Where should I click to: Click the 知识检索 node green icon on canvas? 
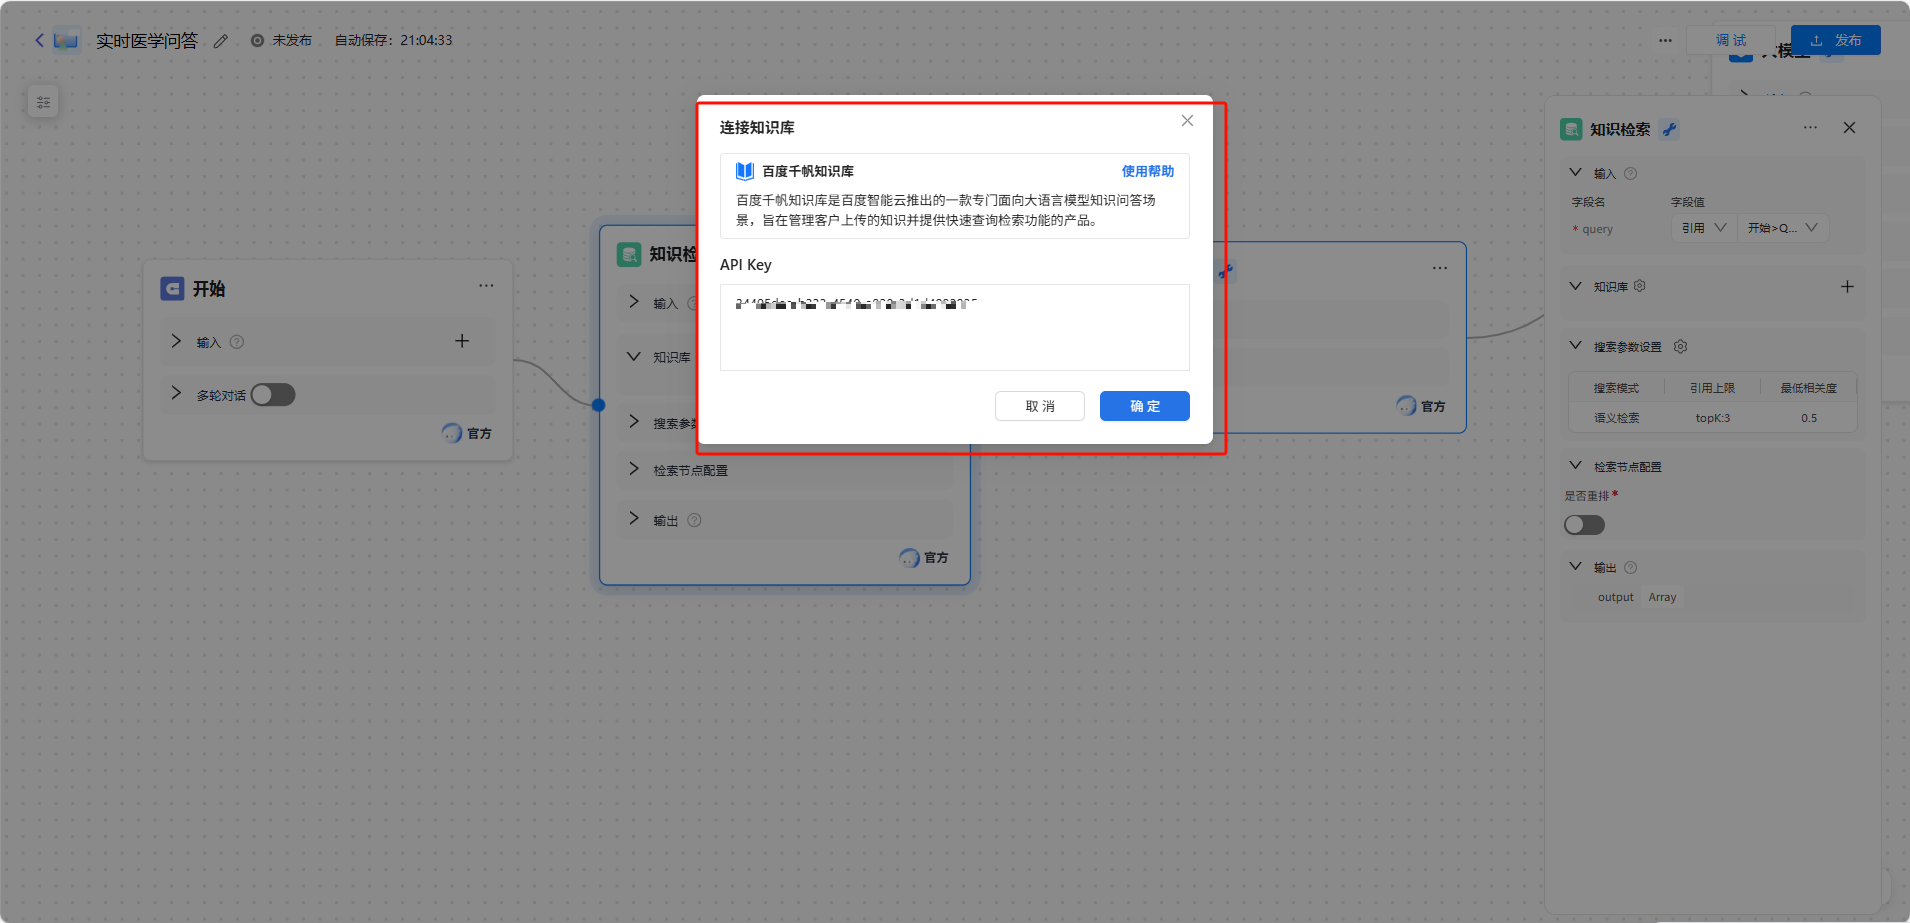click(x=629, y=255)
